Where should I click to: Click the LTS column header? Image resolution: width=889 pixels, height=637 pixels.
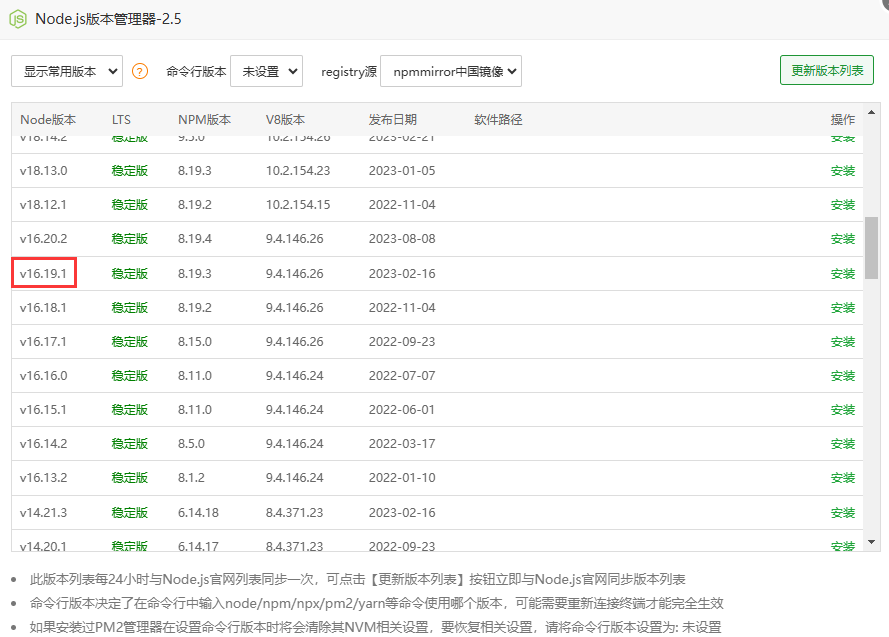(x=121, y=120)
